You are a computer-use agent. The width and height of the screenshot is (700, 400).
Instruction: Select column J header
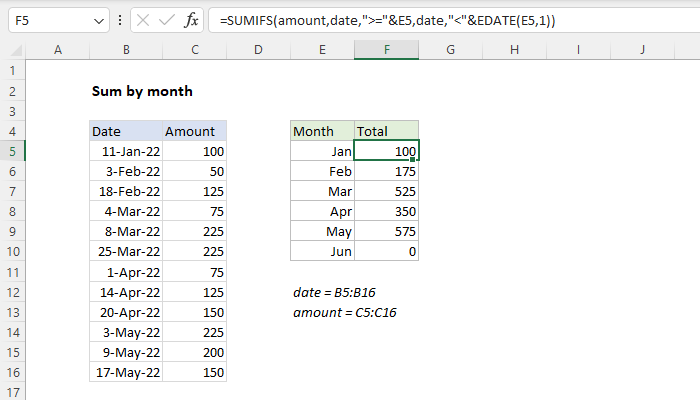pyautogui.click(x=642, y=50)
